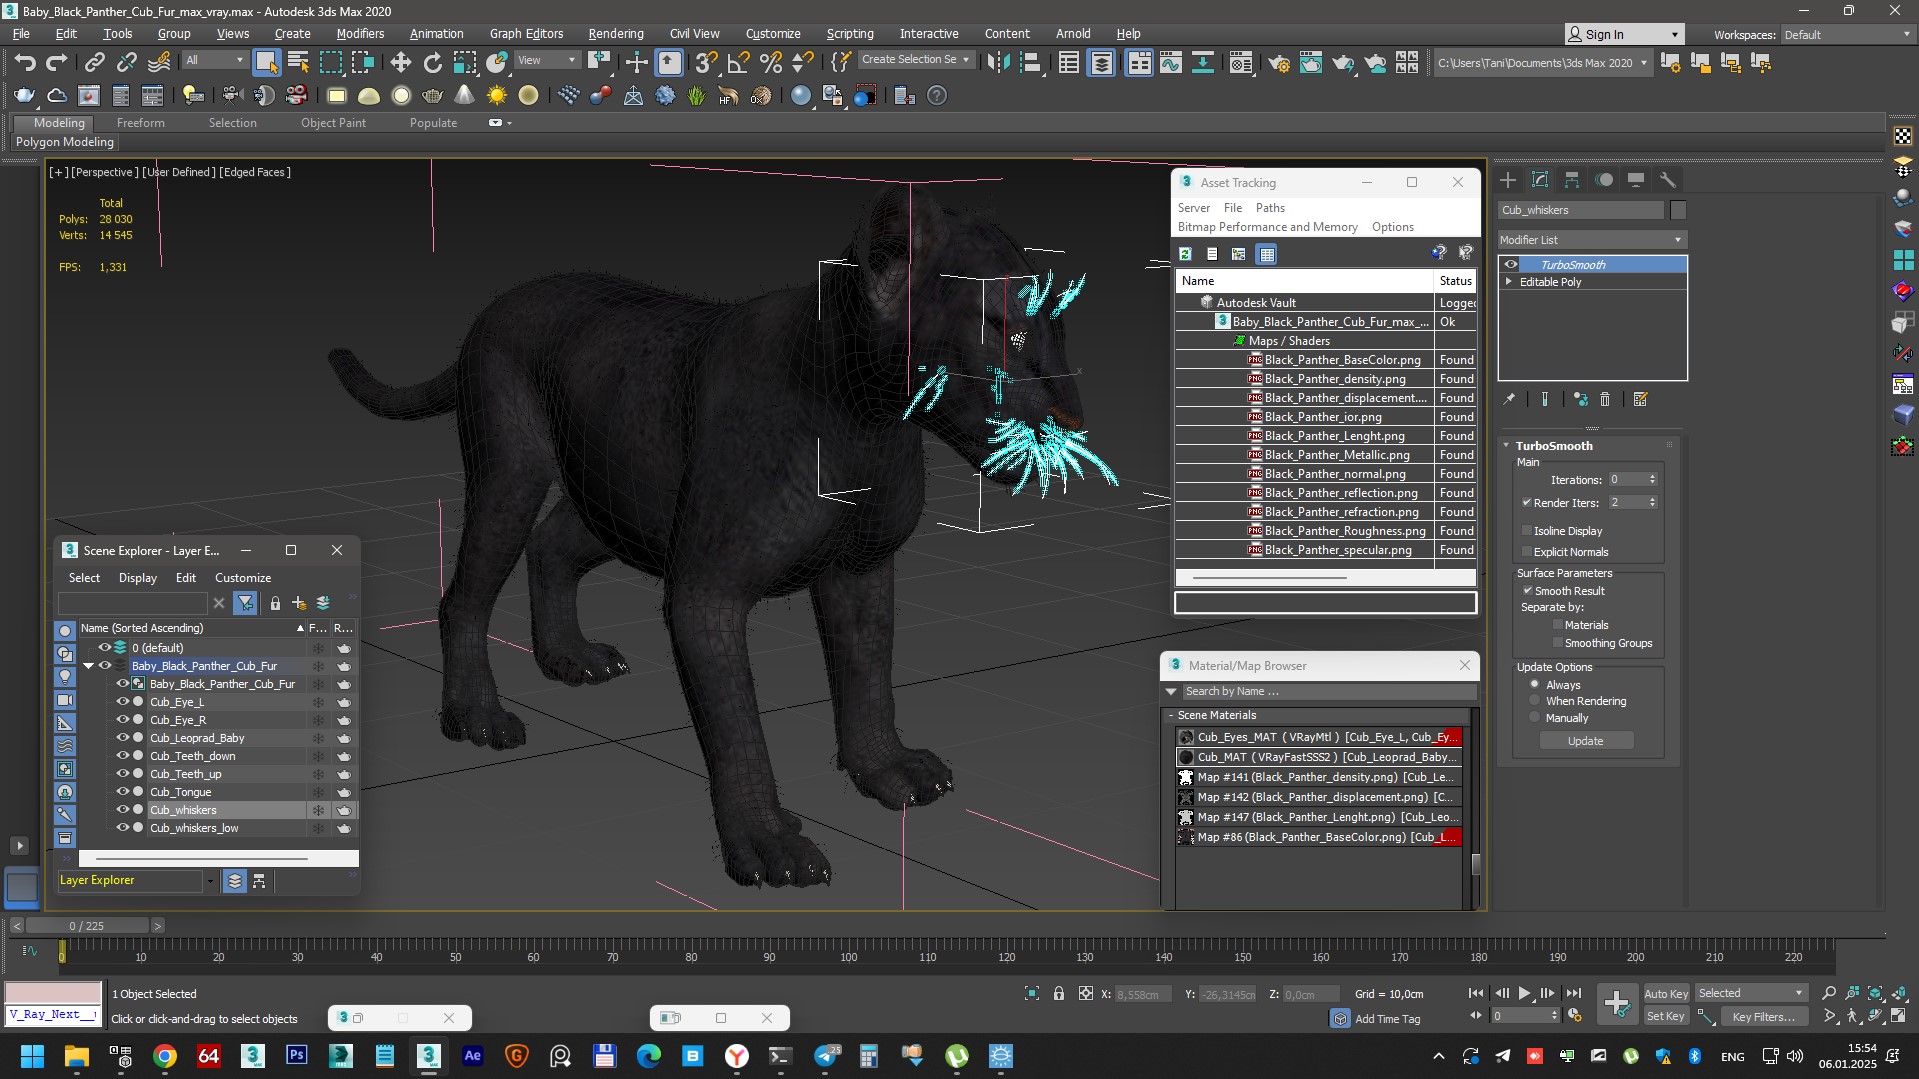Toggle the Percent Snap icon
1919x1079 pixels.
point(771,63)
